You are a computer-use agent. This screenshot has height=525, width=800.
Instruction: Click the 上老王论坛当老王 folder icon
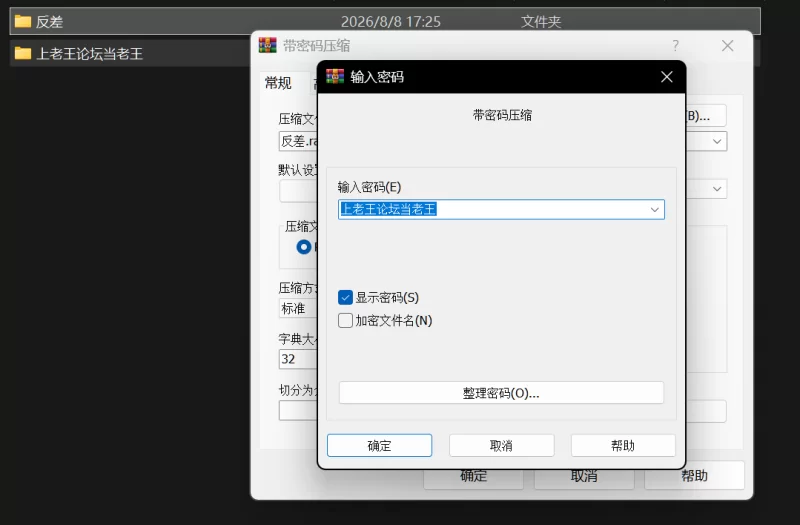[x=22, y=53]
